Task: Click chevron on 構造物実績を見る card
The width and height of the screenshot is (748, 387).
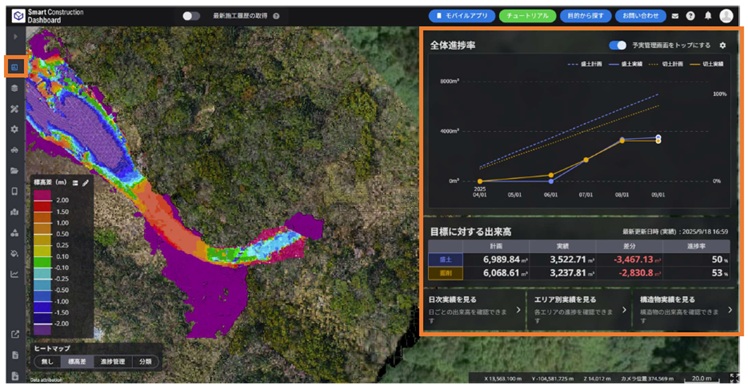Action: 730,310
